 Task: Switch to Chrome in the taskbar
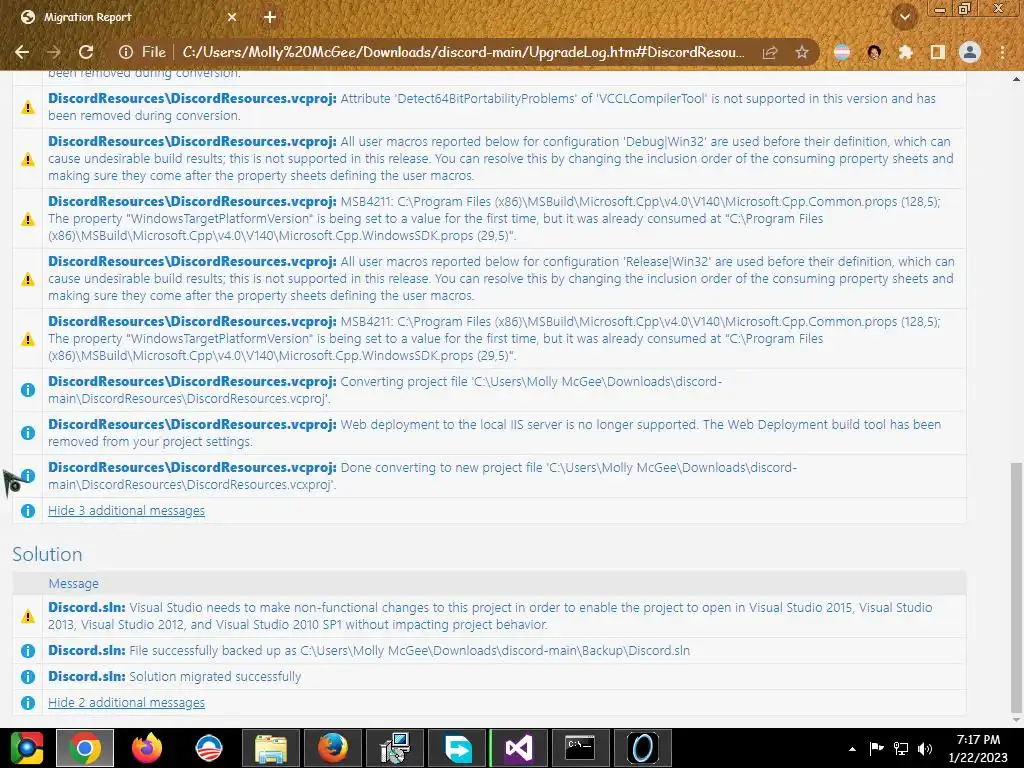point(85,748)
